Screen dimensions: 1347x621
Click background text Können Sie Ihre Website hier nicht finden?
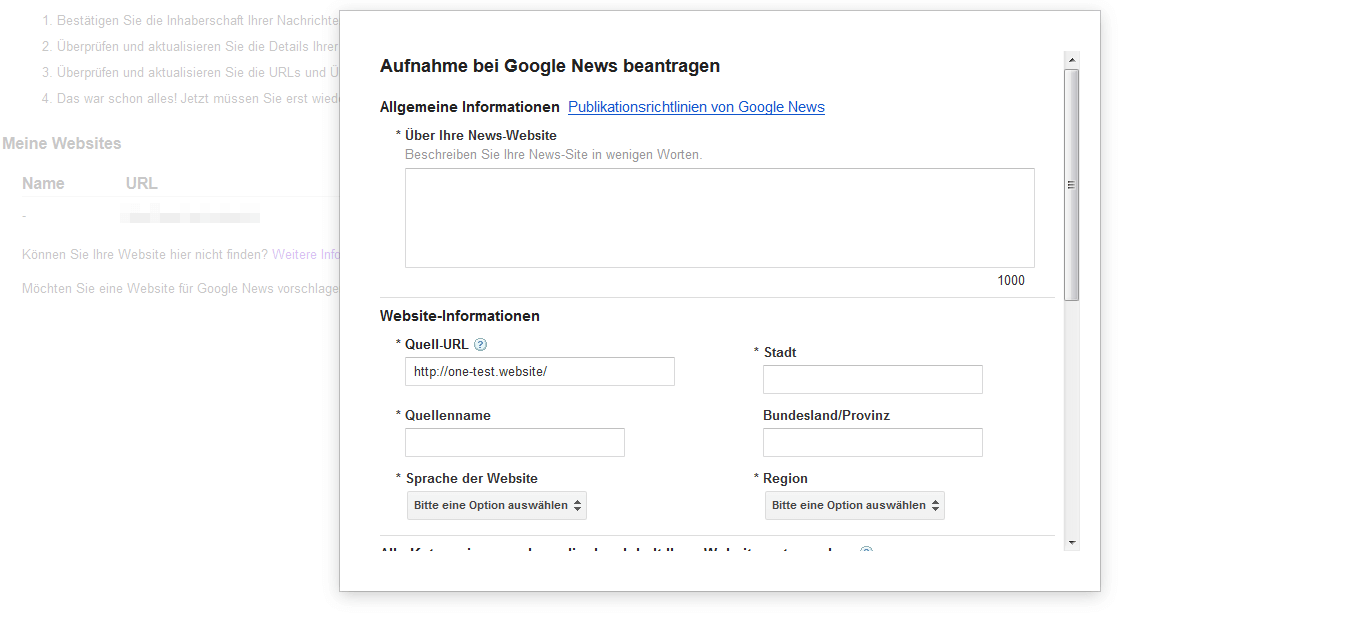tap(145, 255)
